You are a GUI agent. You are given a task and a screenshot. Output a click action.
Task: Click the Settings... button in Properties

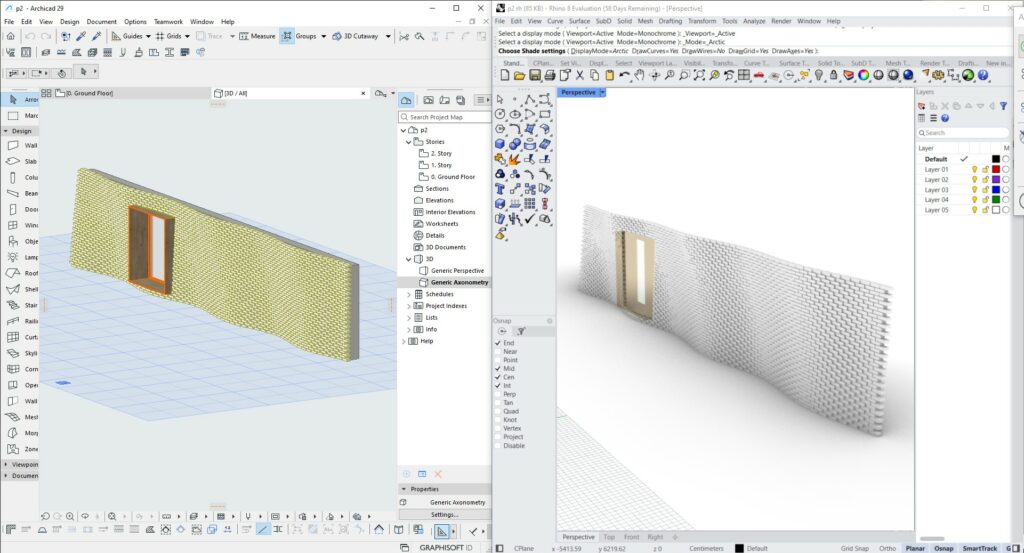tap(444, 515)
